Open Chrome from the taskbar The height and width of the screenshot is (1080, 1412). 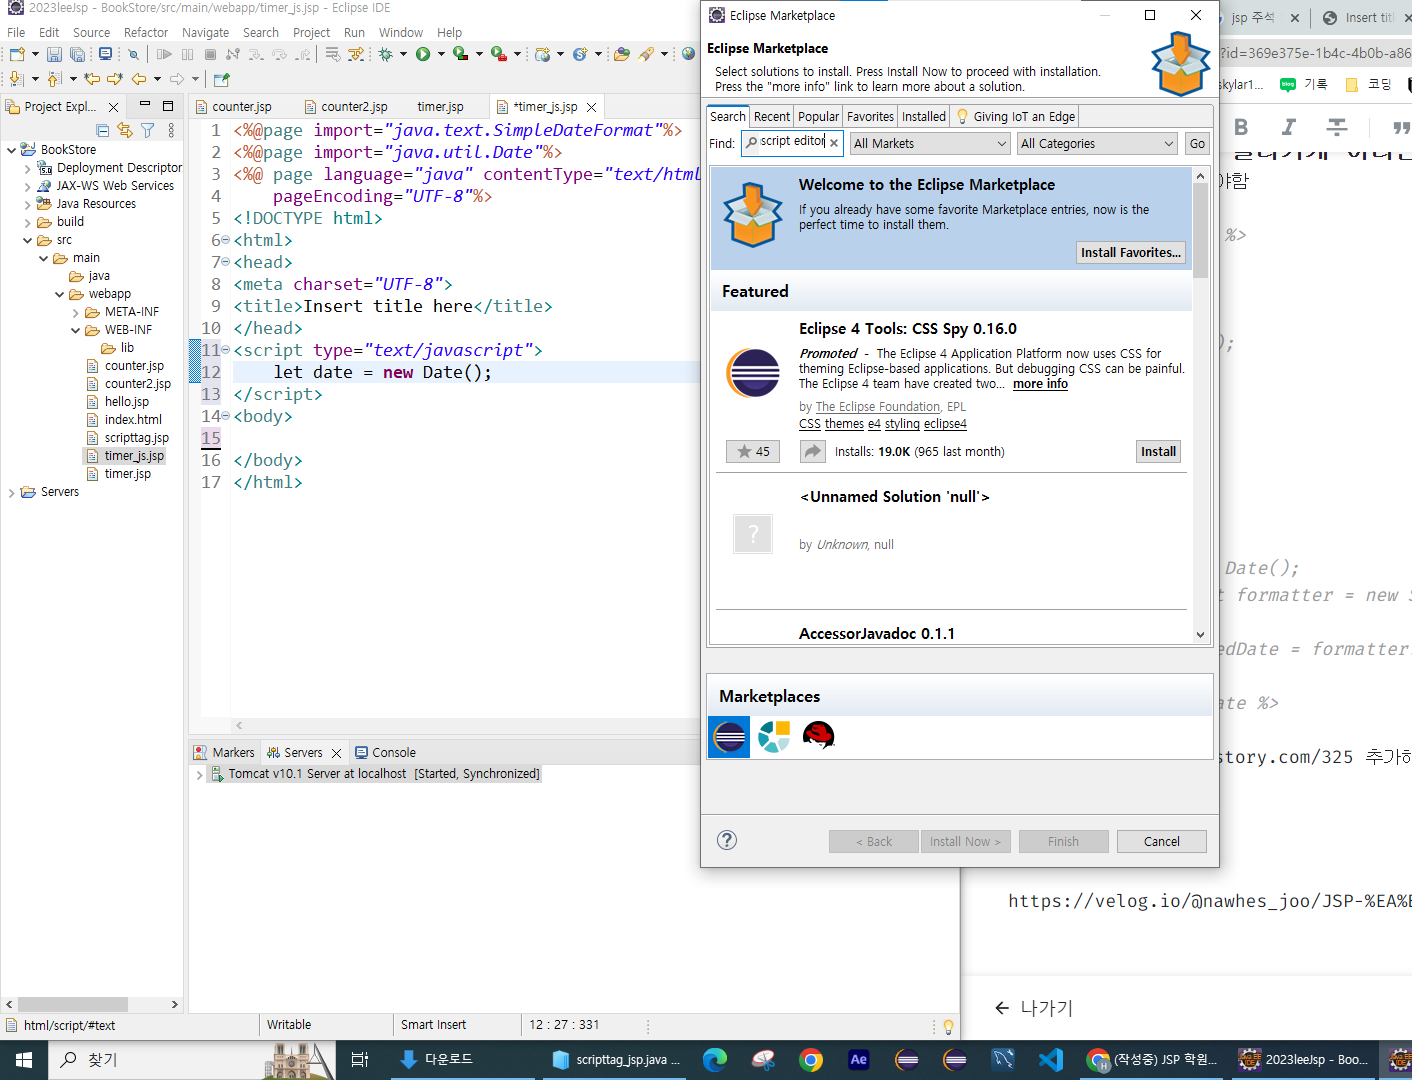tap(811, 1060)
